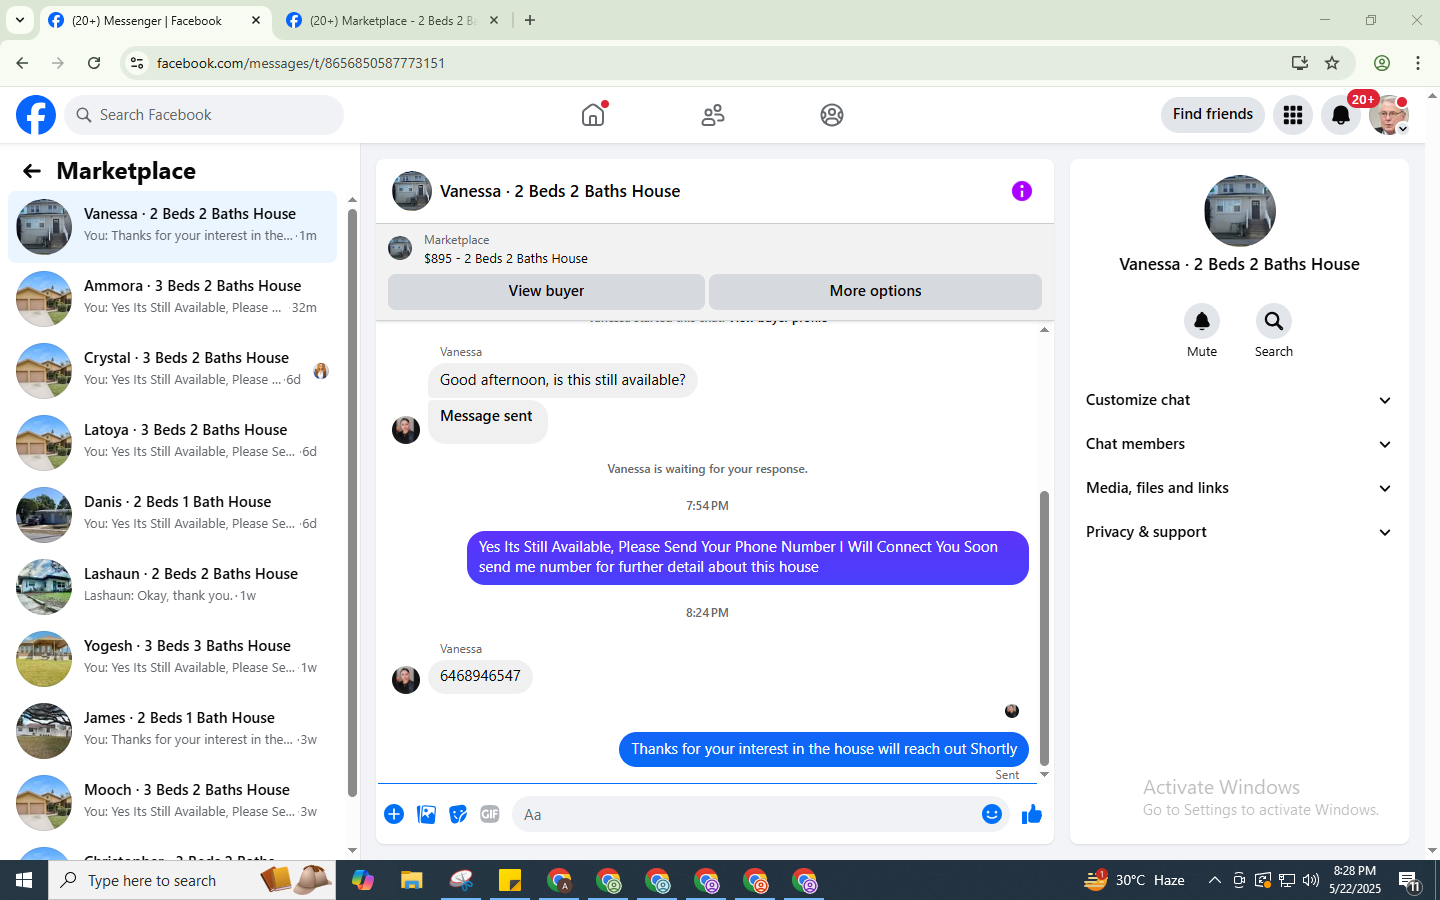
Task: Open the Windows Start menu
Action: (24, 880)
